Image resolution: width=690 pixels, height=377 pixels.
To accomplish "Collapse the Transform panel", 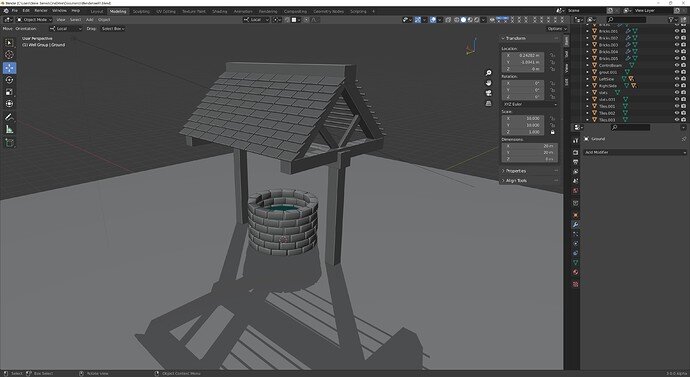I will (515, 38).
